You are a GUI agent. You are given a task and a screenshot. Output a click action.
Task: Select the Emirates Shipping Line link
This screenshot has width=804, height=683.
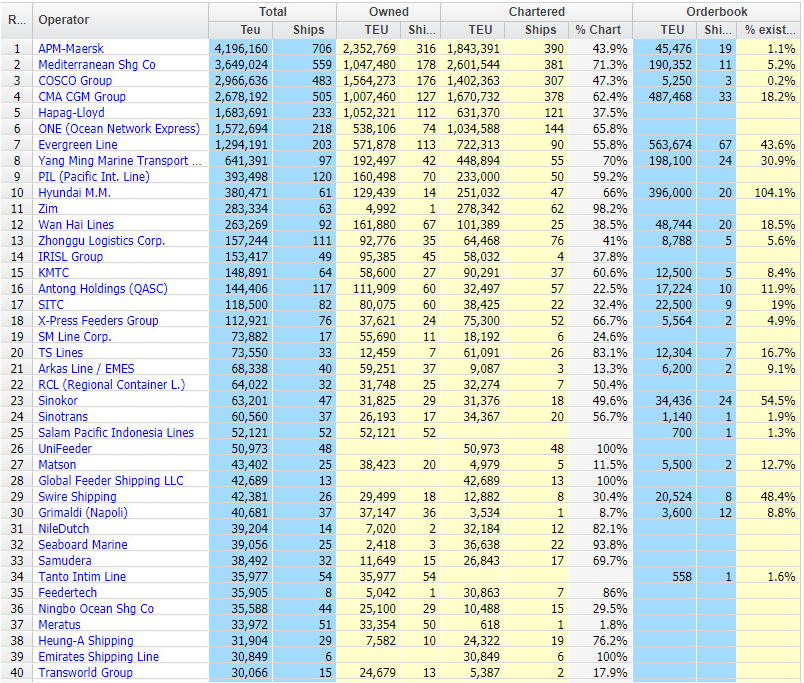[x=98, y=657]
